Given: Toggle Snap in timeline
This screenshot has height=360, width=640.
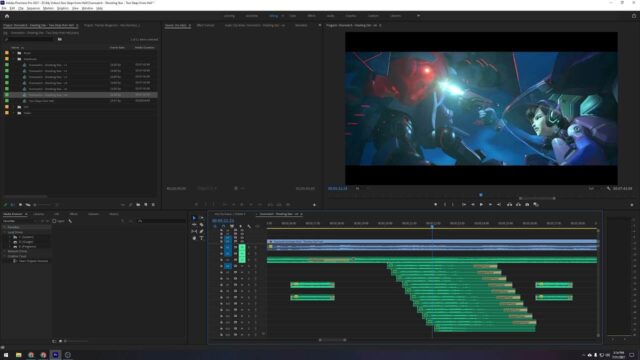Looking at the screenshot, I should 223,226.
